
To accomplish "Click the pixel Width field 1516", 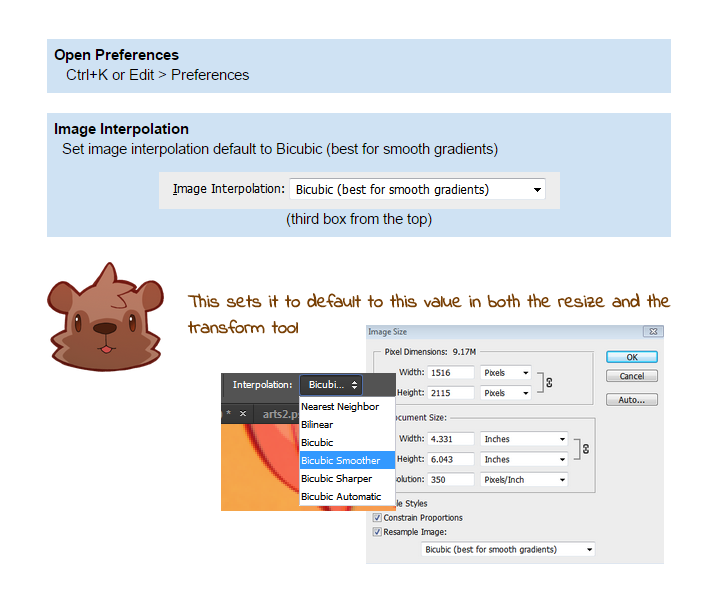I will tap(451, 373).
